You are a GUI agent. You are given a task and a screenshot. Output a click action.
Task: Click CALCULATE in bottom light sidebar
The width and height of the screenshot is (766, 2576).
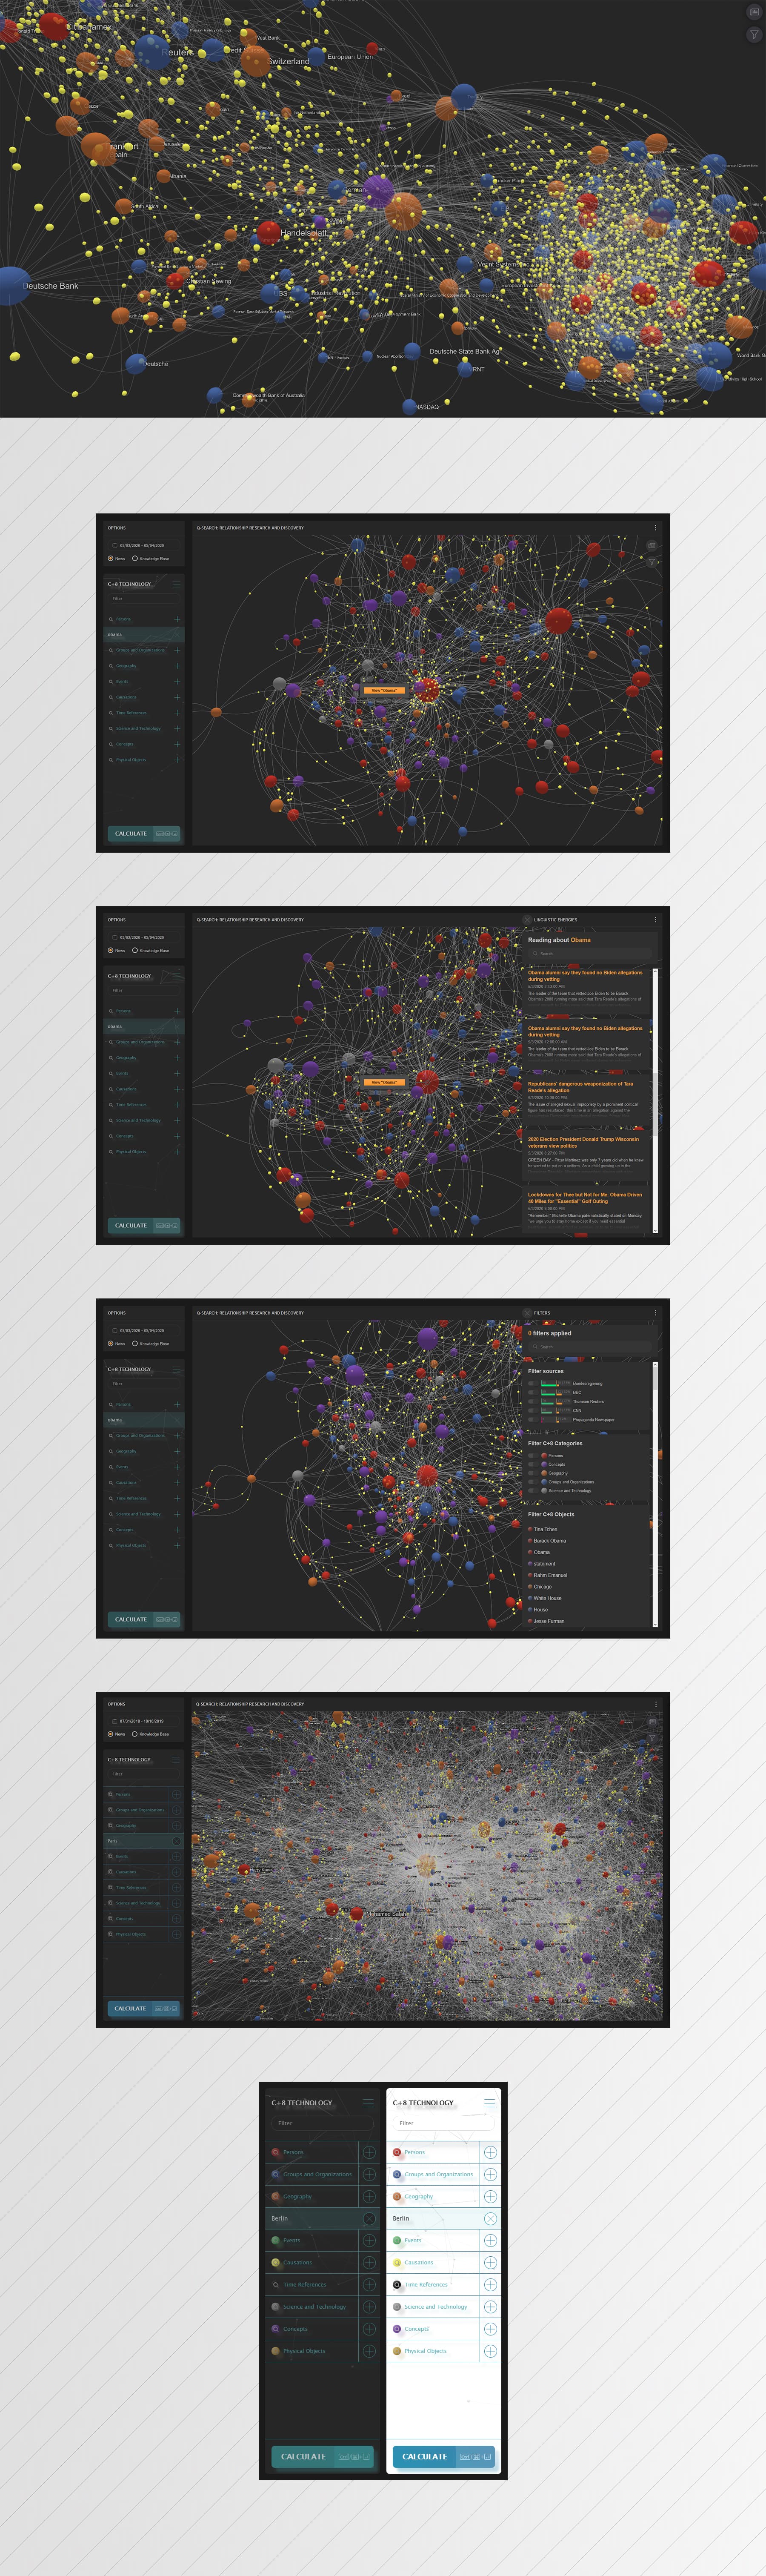pos(443,2456)
